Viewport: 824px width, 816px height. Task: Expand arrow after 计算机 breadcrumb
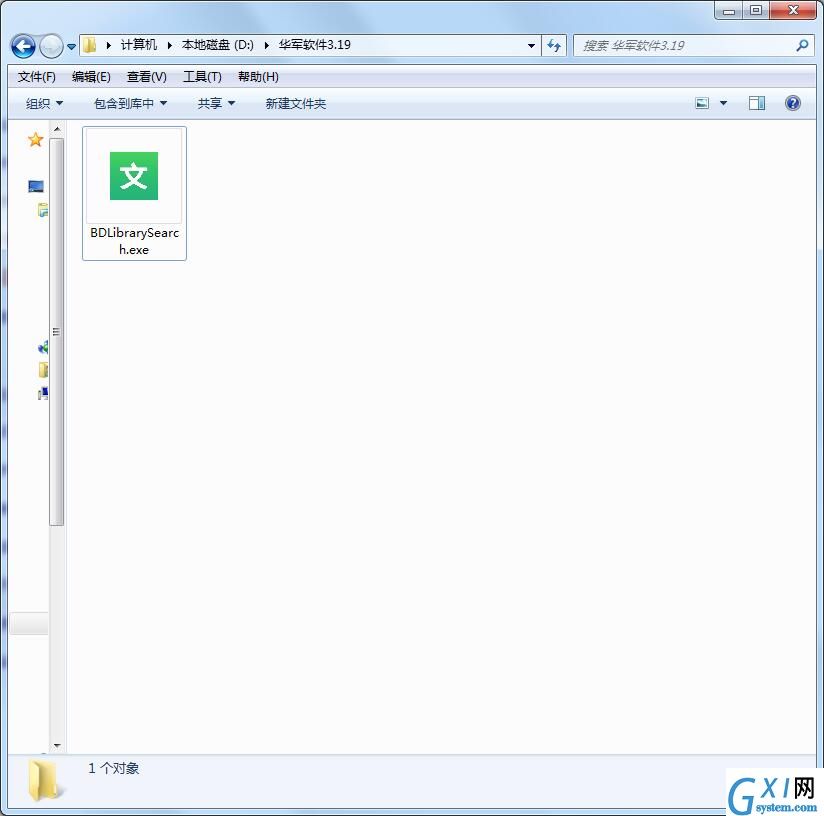pos(170,45)
